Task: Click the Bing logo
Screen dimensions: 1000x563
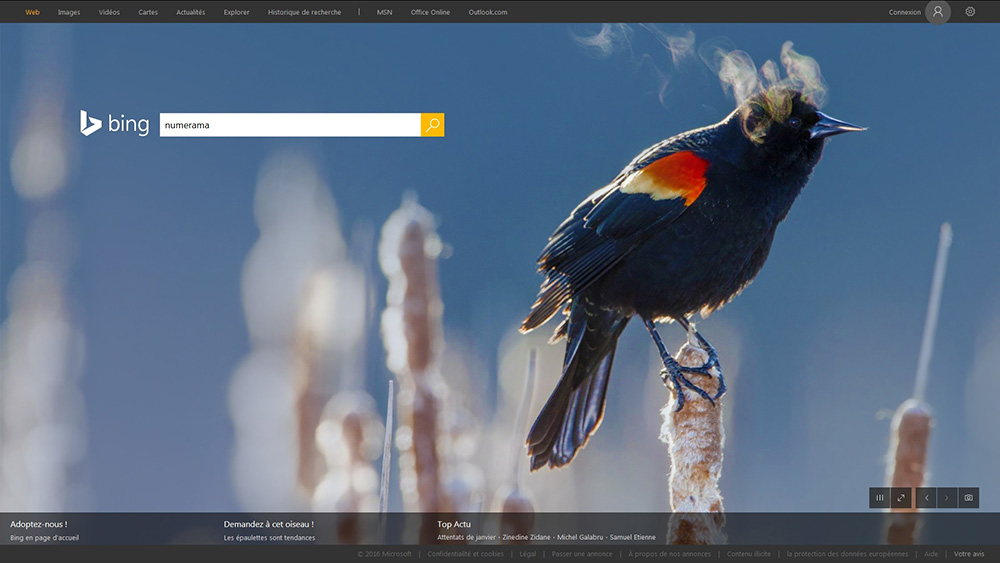Action: tap(114, 124)
